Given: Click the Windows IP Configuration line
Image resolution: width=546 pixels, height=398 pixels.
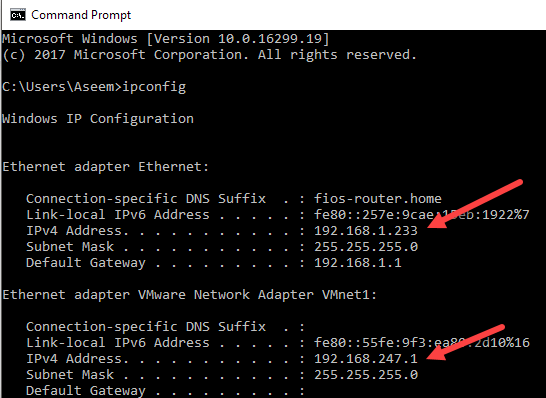Looking at the screenshot, I should [98, 119].
